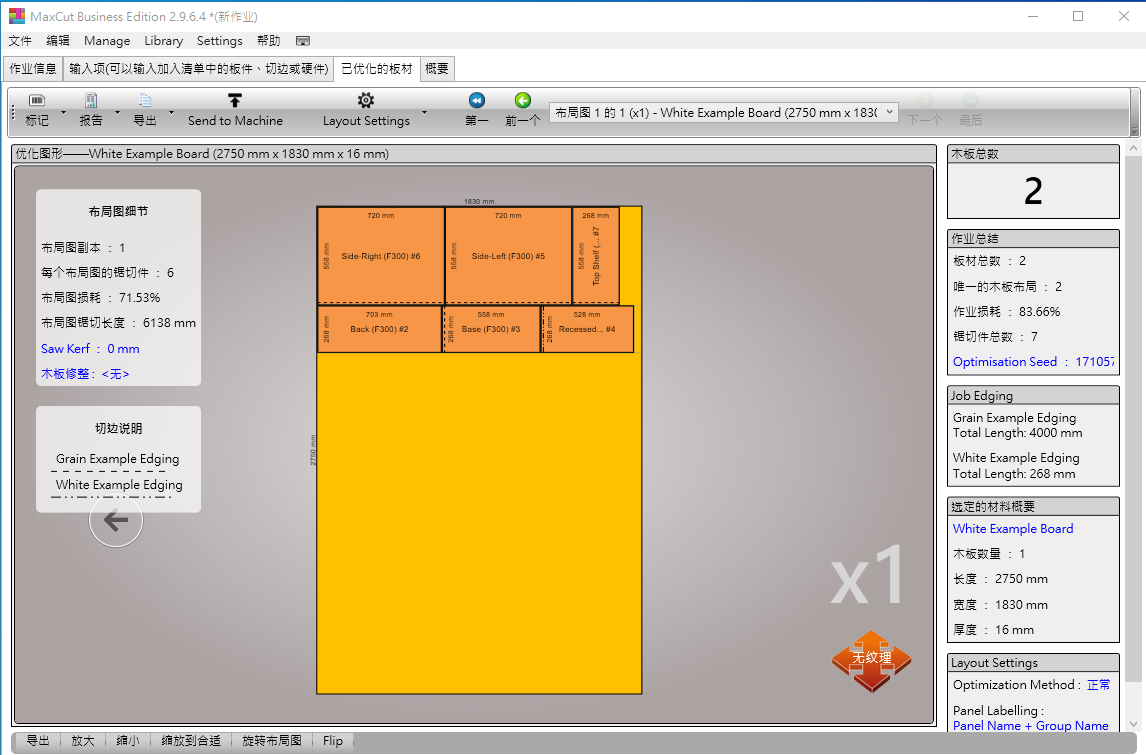Expand the dropdown arrow beside Layout Settings
Image resolution: width=1146 pixels, height=755 pixels.
click(424, 112)
